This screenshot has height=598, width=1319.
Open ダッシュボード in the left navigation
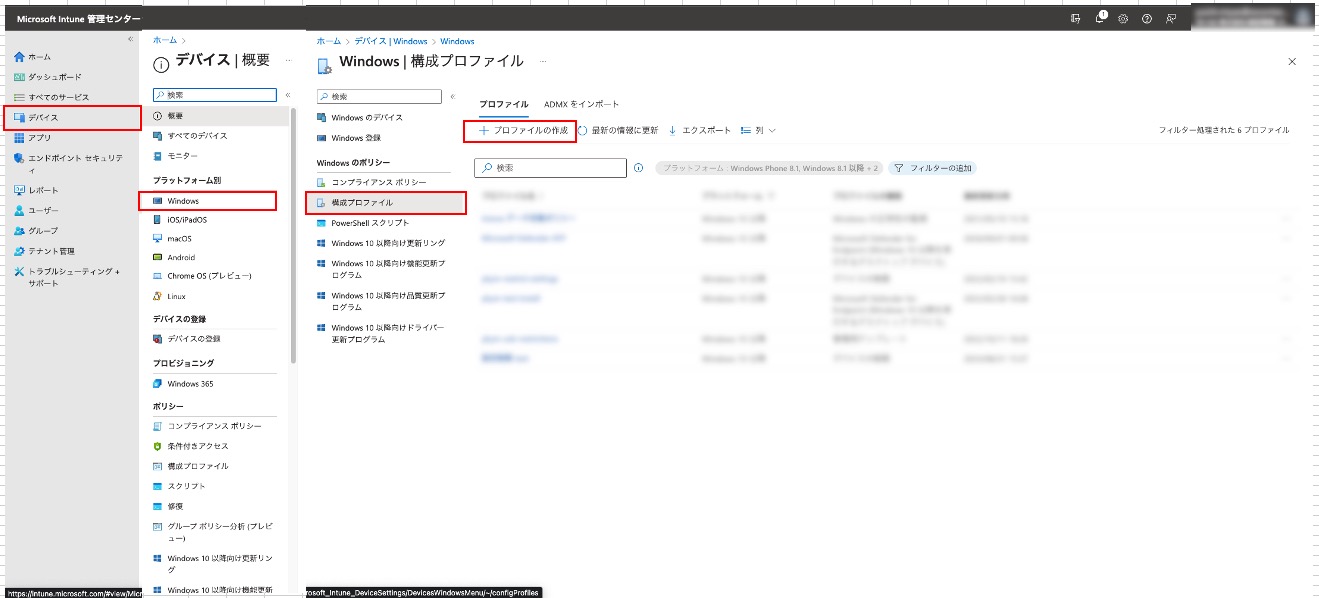(x=48, y=77)
